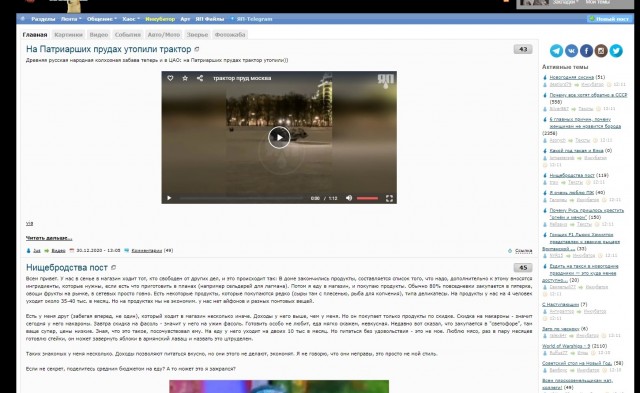Open sidebar topic 'Нищебродства пост' (119)
Viewport: 640px width, 393px height.
click(572, 175)
